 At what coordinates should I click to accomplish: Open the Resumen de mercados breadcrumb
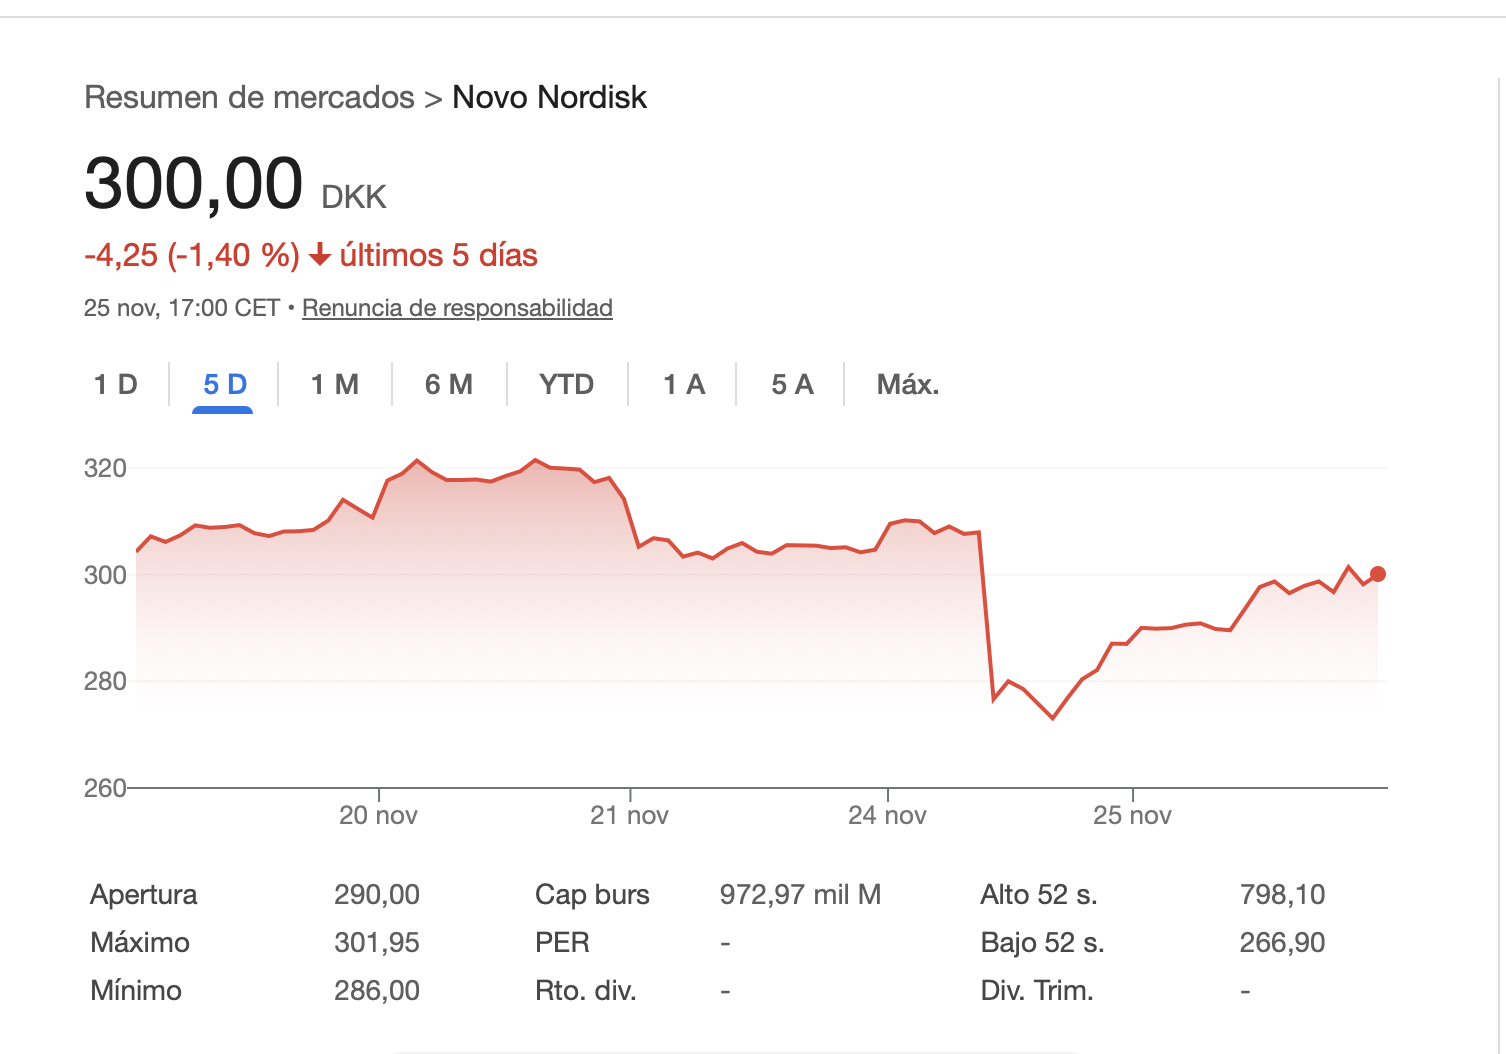[249, 97]
